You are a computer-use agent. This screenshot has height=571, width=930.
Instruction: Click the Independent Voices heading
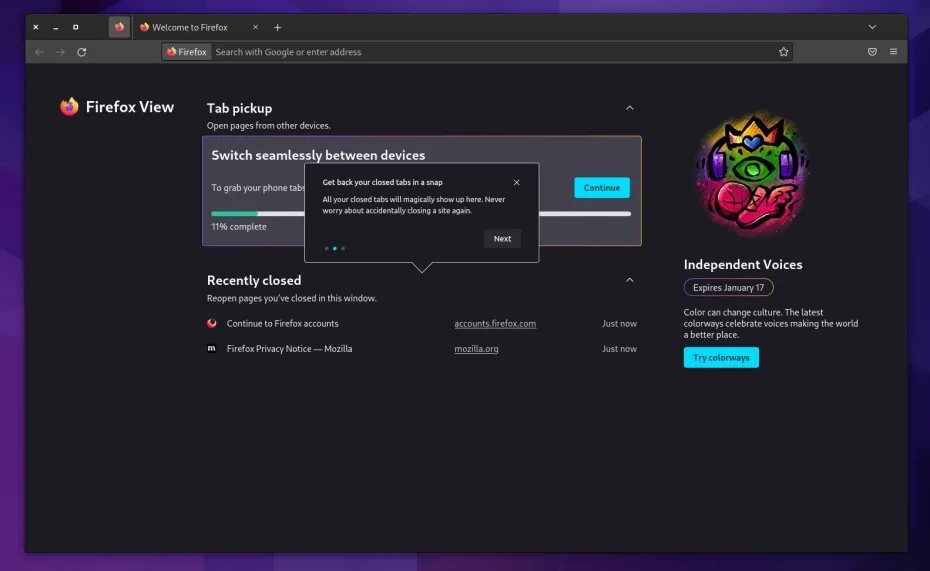click(743, 264)
